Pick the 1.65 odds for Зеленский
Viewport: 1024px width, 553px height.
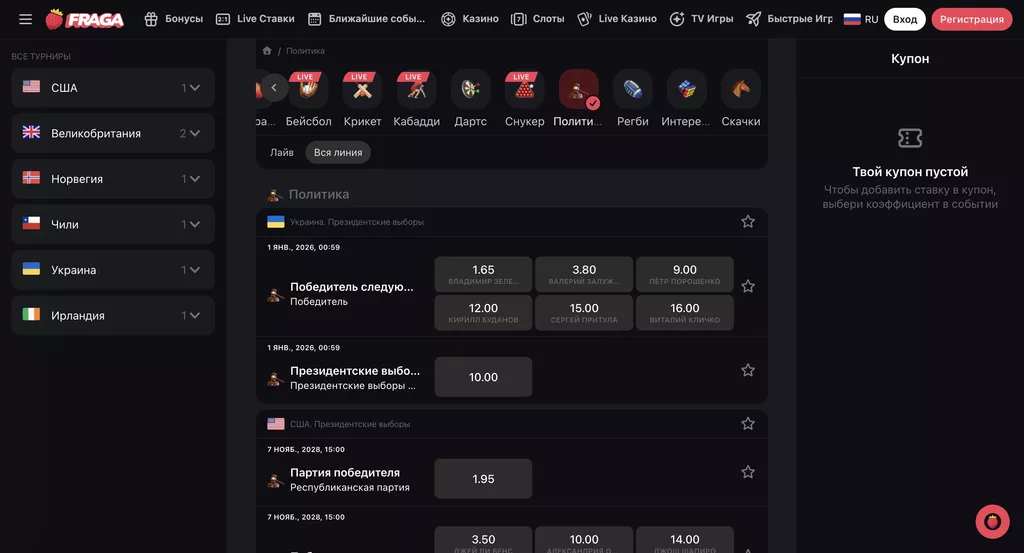click(483, 274)
